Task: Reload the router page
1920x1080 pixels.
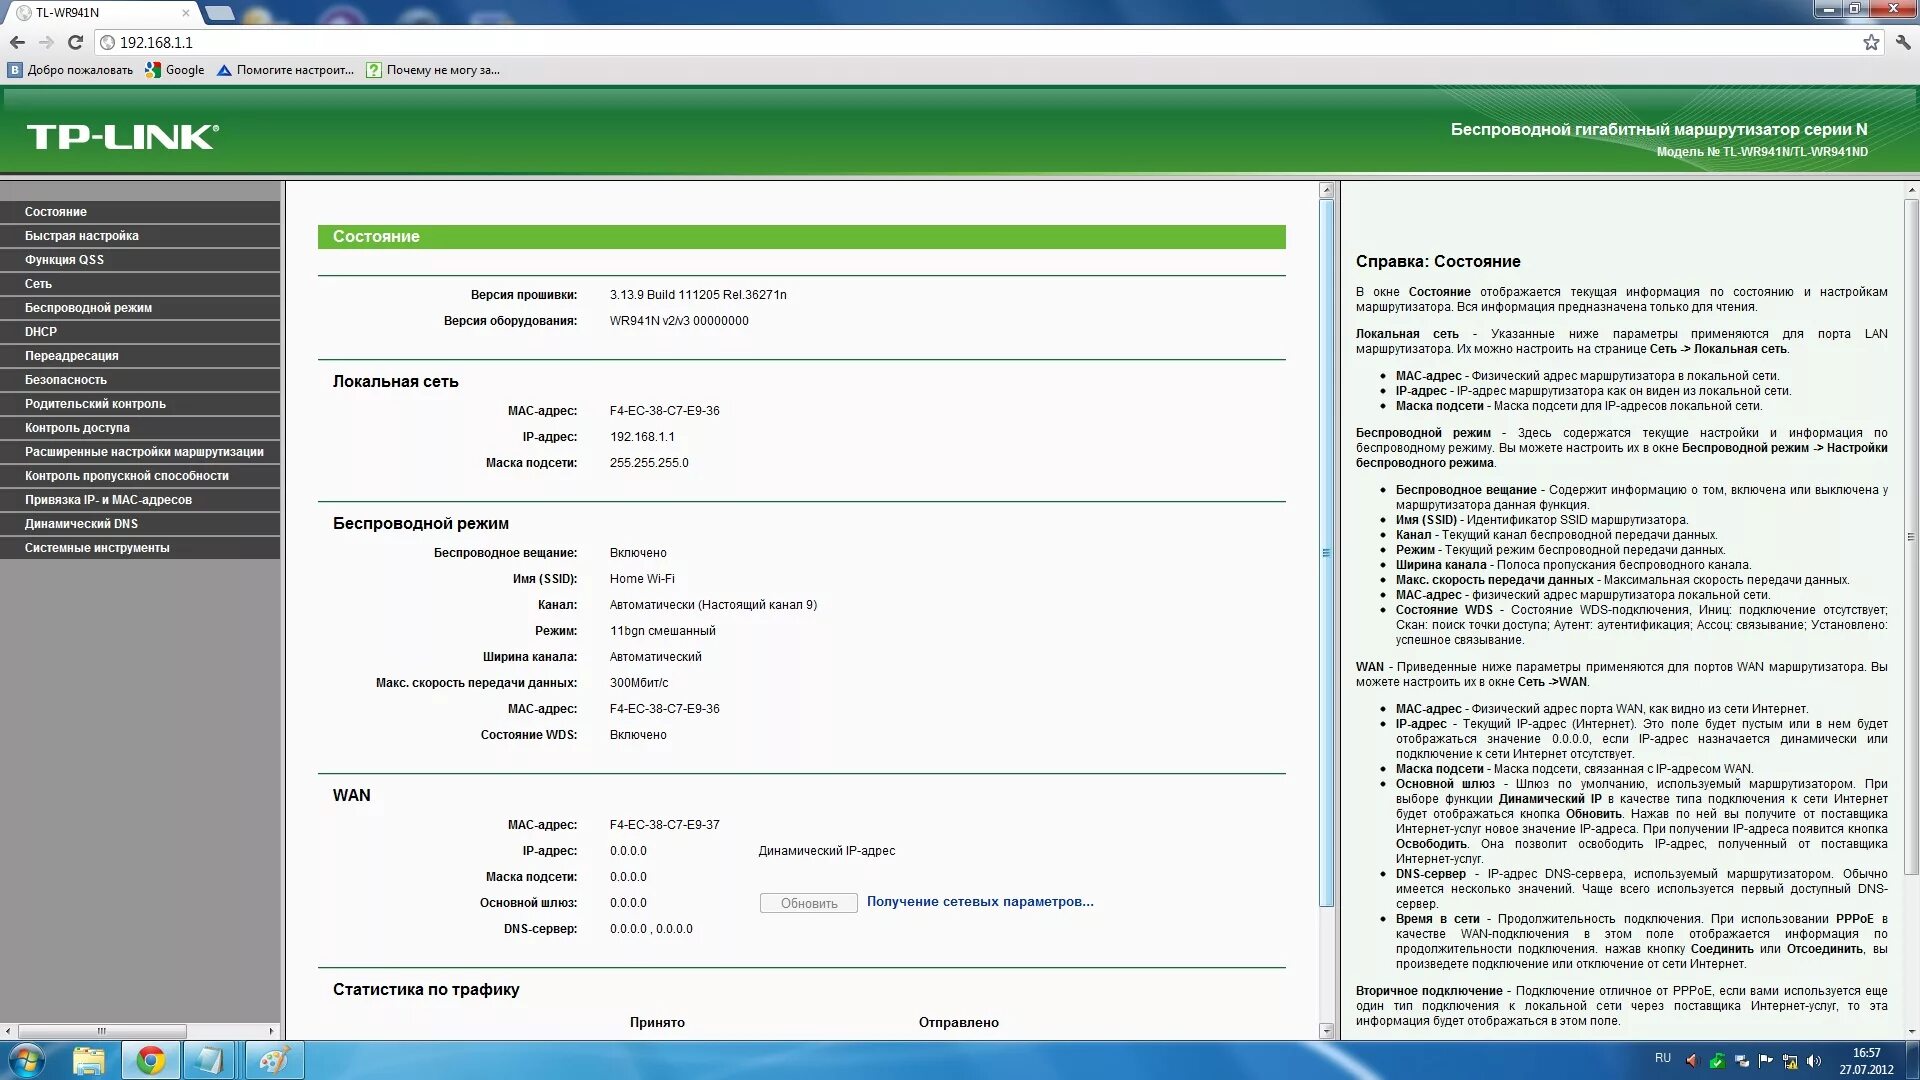Action: click(75, 42)
